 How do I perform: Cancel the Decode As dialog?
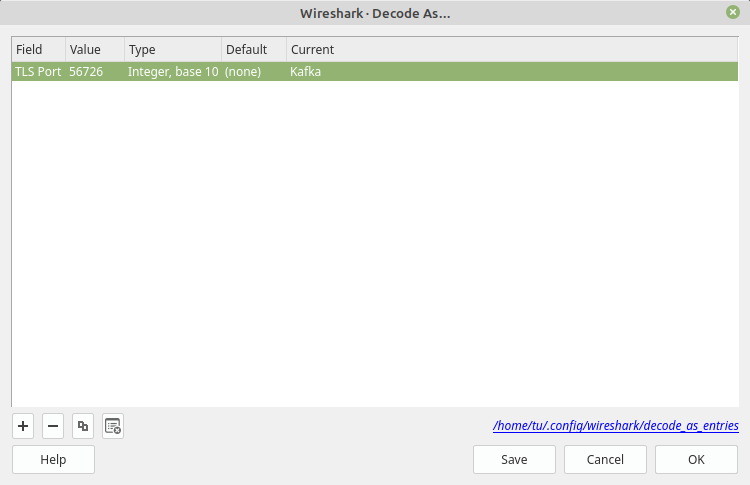pyautogui.click(x=605, y=459)
